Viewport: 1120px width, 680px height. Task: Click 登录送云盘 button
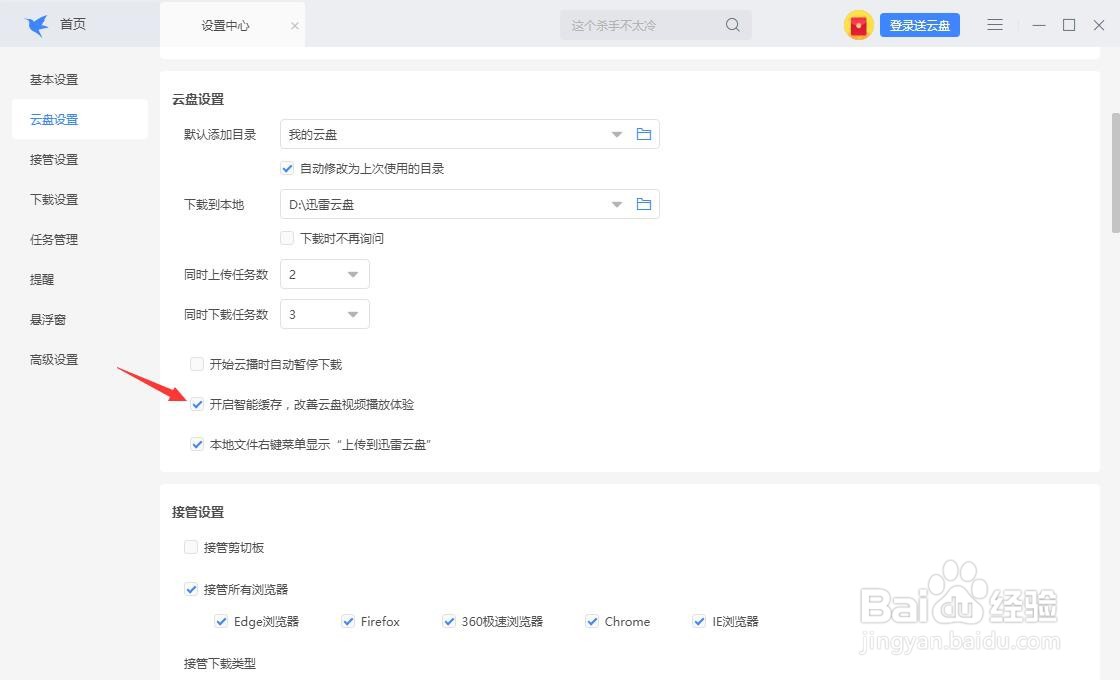click(x=919, y=25)
